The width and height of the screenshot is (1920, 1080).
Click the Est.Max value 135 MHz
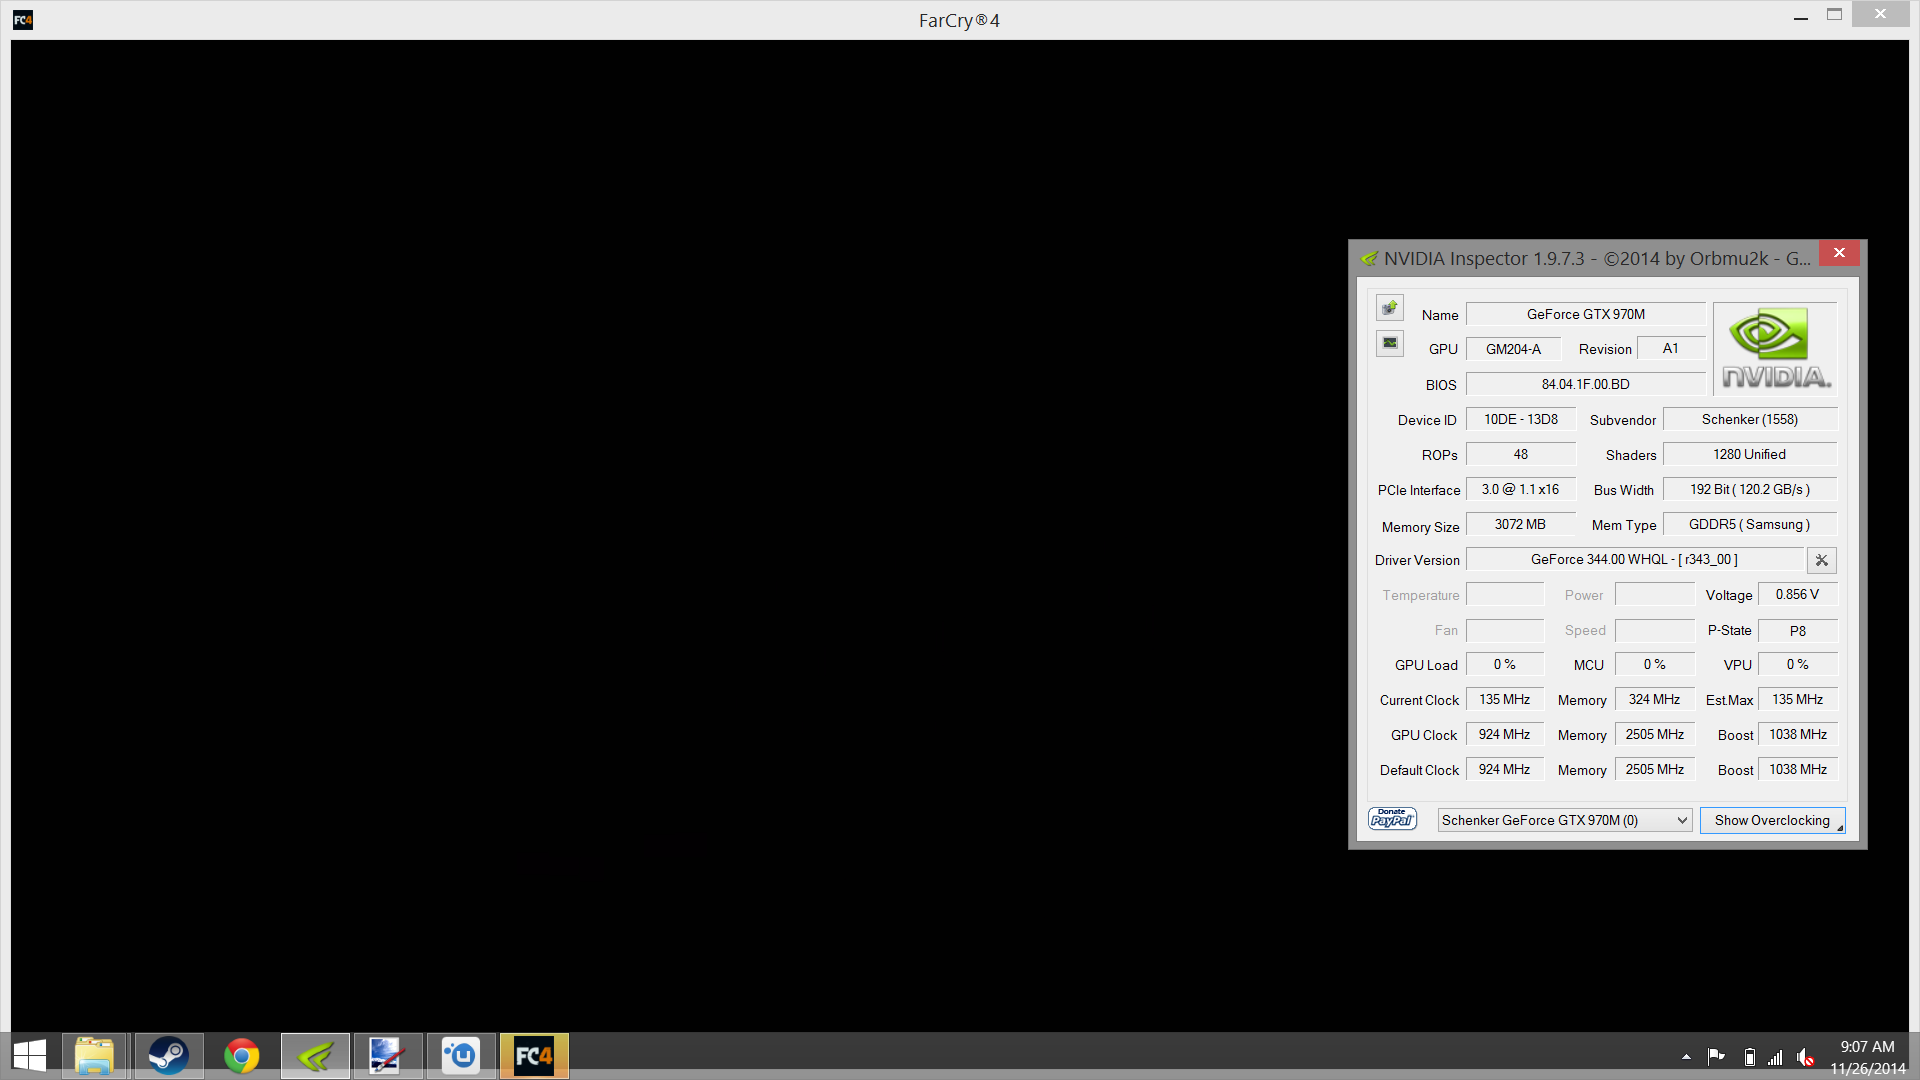point(1798,699)
